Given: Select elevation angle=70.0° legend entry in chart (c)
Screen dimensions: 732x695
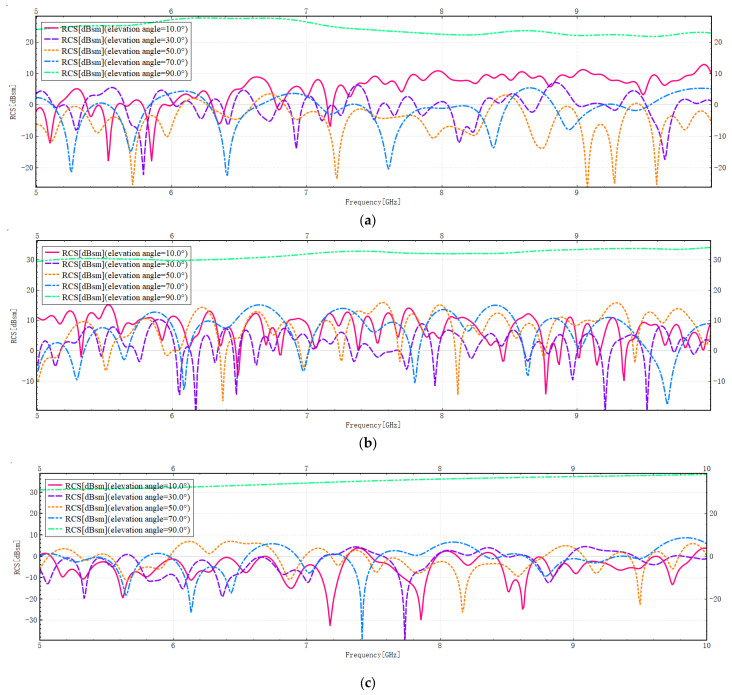Looking at the screenshot, I should point(119,519).
